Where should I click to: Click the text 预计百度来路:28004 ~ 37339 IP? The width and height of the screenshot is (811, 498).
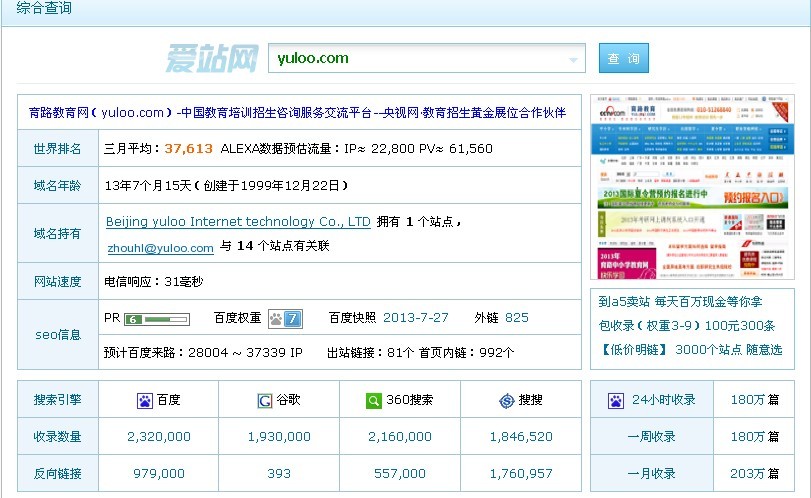[203, 353]
